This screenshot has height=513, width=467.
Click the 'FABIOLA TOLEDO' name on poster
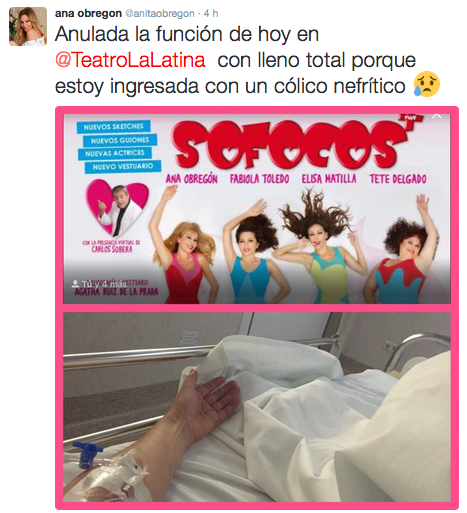point(259,179)
